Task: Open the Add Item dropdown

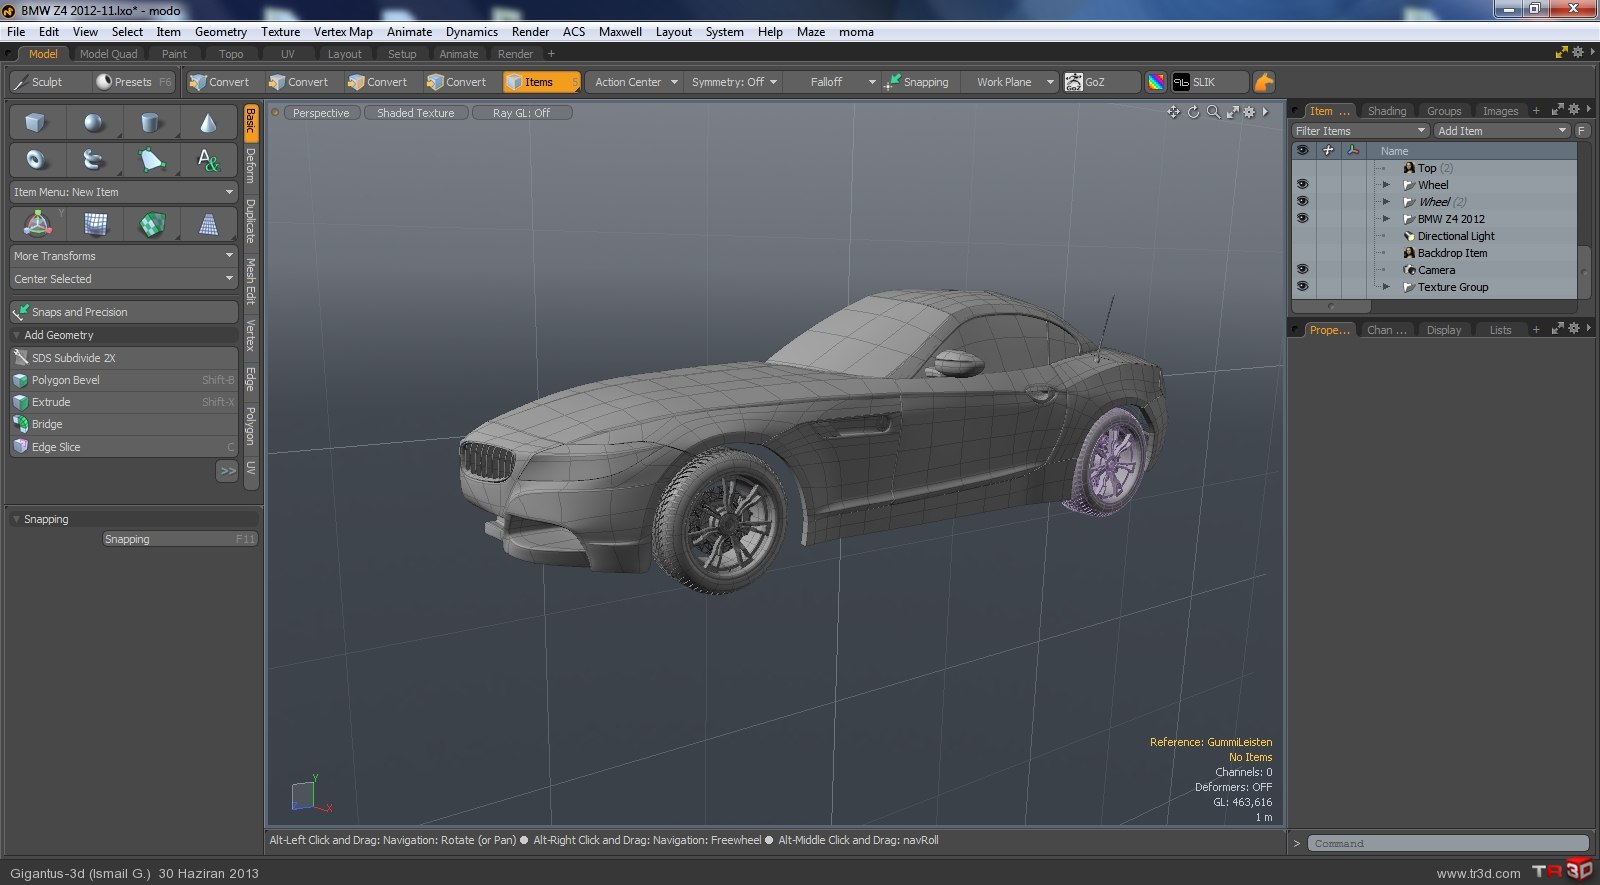Action: [x=1502, y=131]
